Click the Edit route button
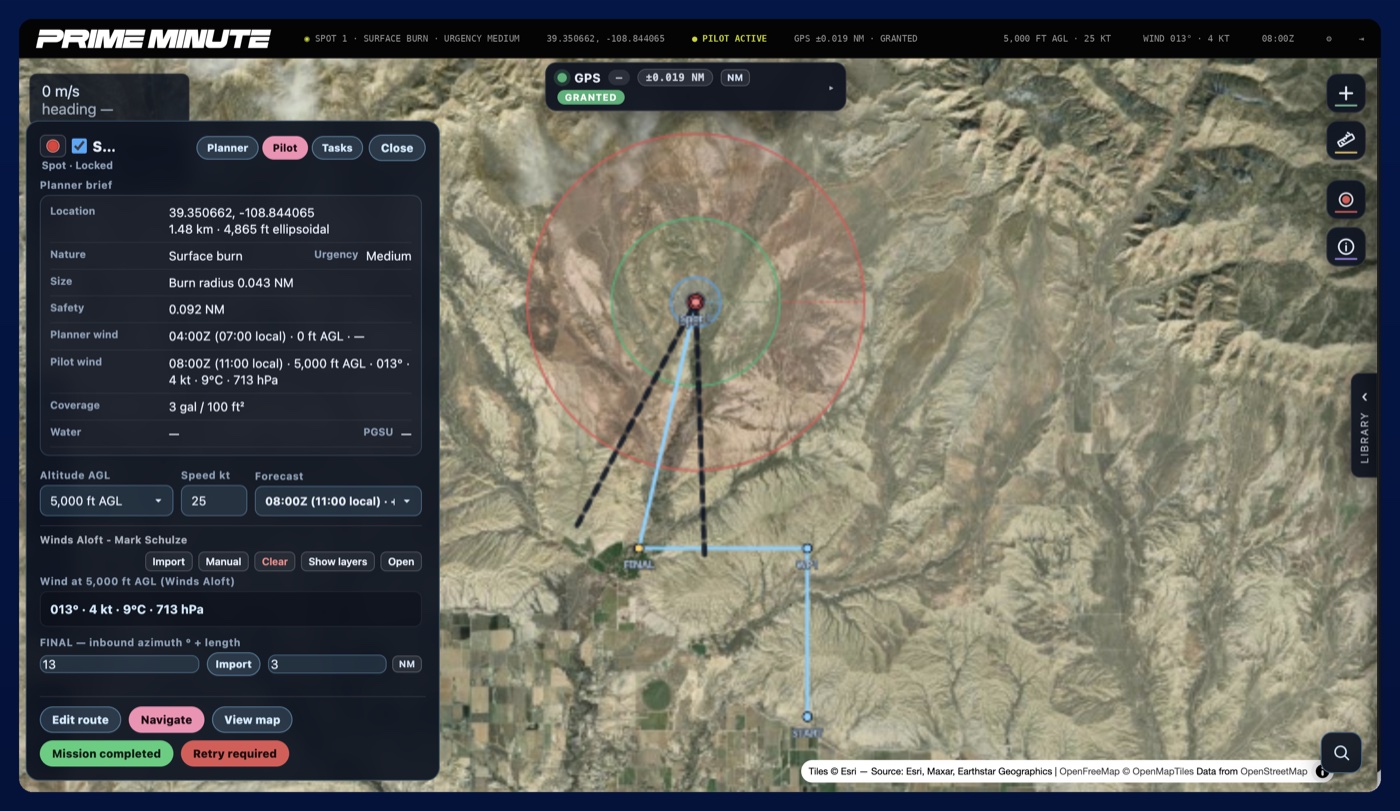Viewport: 1400px width, 811px height. (x=80, y=720)
